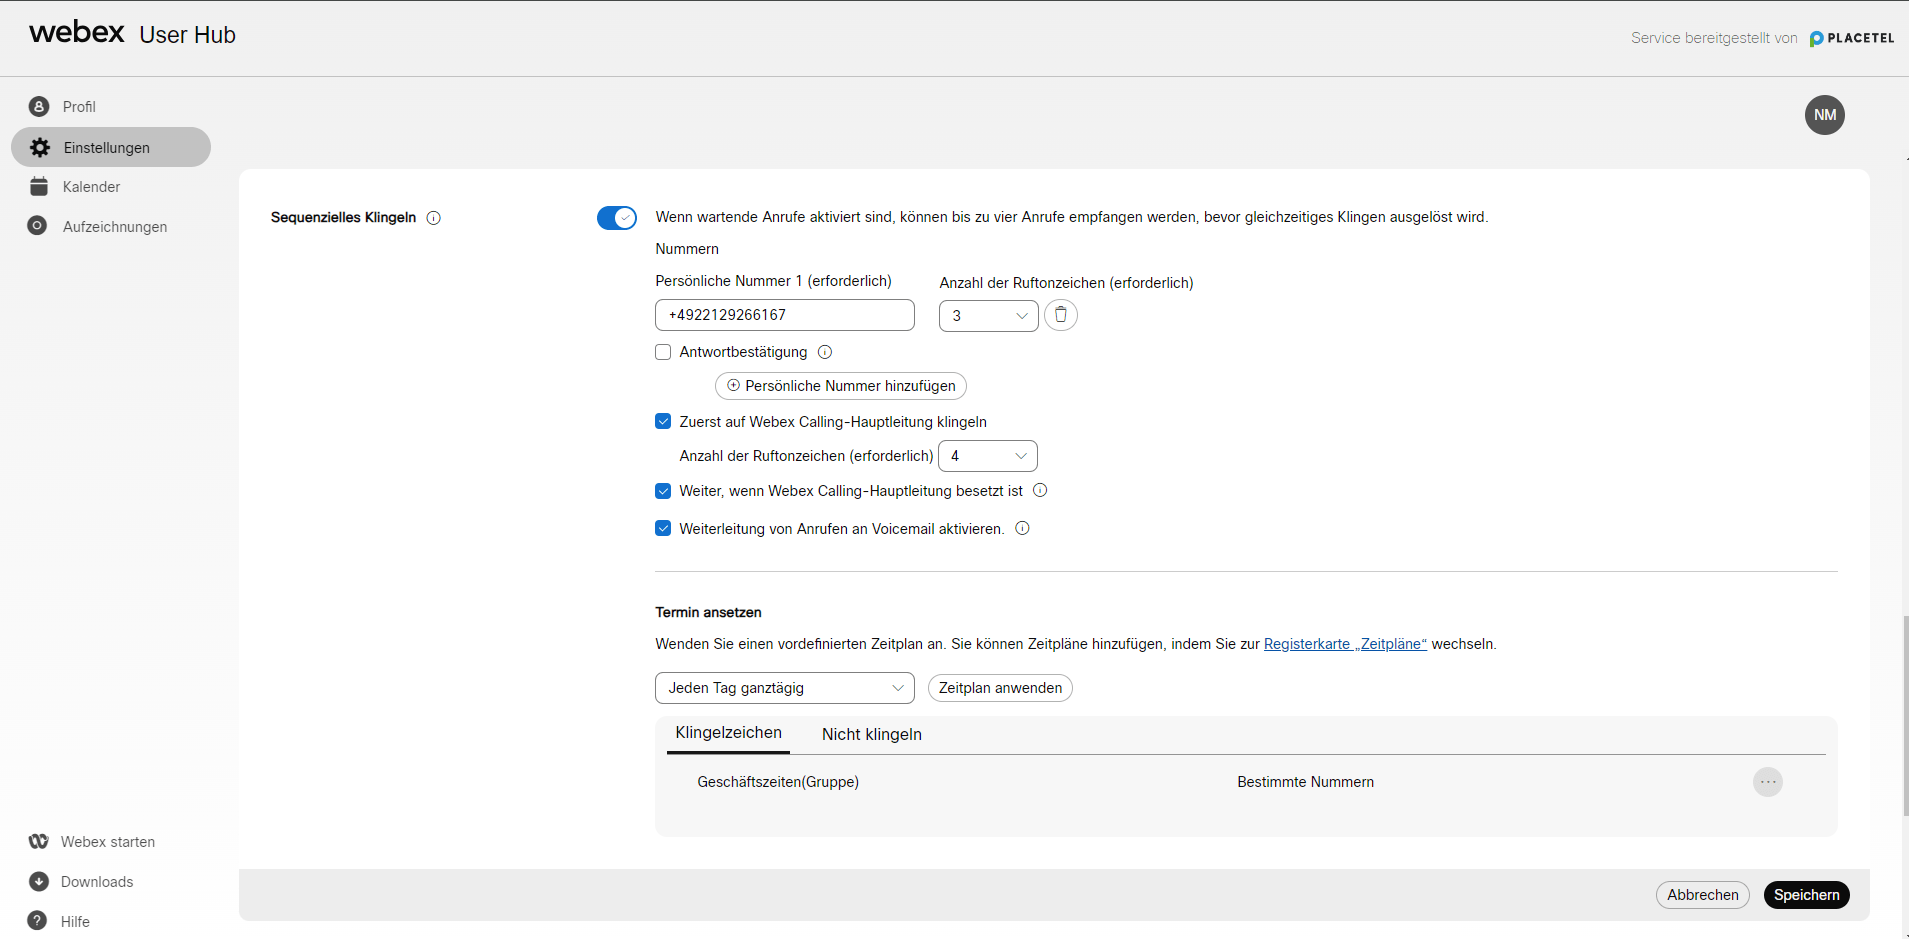
Task: Open the Hilfe section
Action: [x=74, y=921]
